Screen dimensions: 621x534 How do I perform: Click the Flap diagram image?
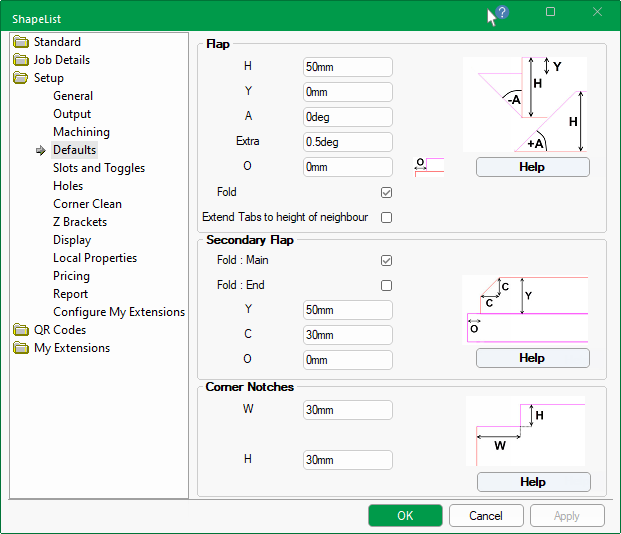[525, 104]
